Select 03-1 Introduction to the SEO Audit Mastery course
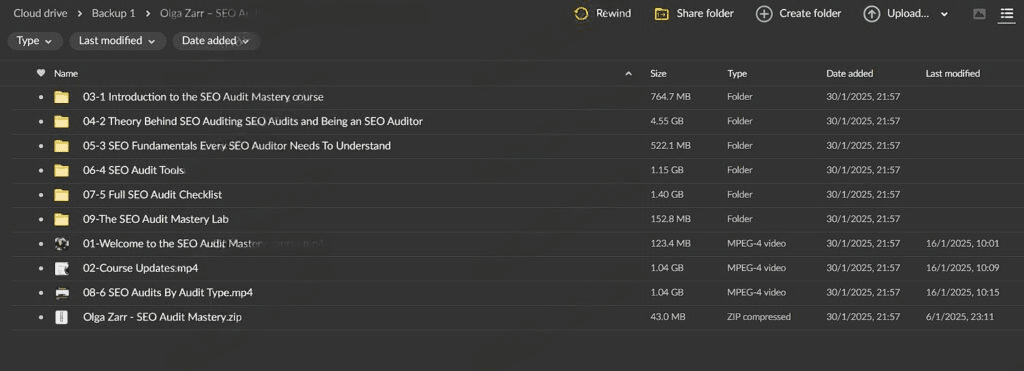 click(x=203, y=97)
